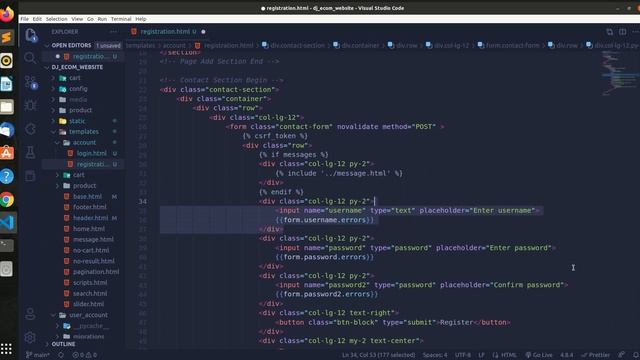Image resolution: width=640 pixels, height=360 pixels.
Task: Open the Edit menu
Action: (x=37, y=19)
